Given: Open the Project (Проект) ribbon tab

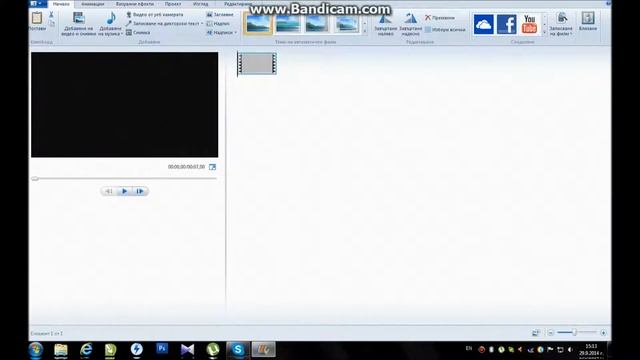Looking at the screenshot, I should tap(173, 4).
